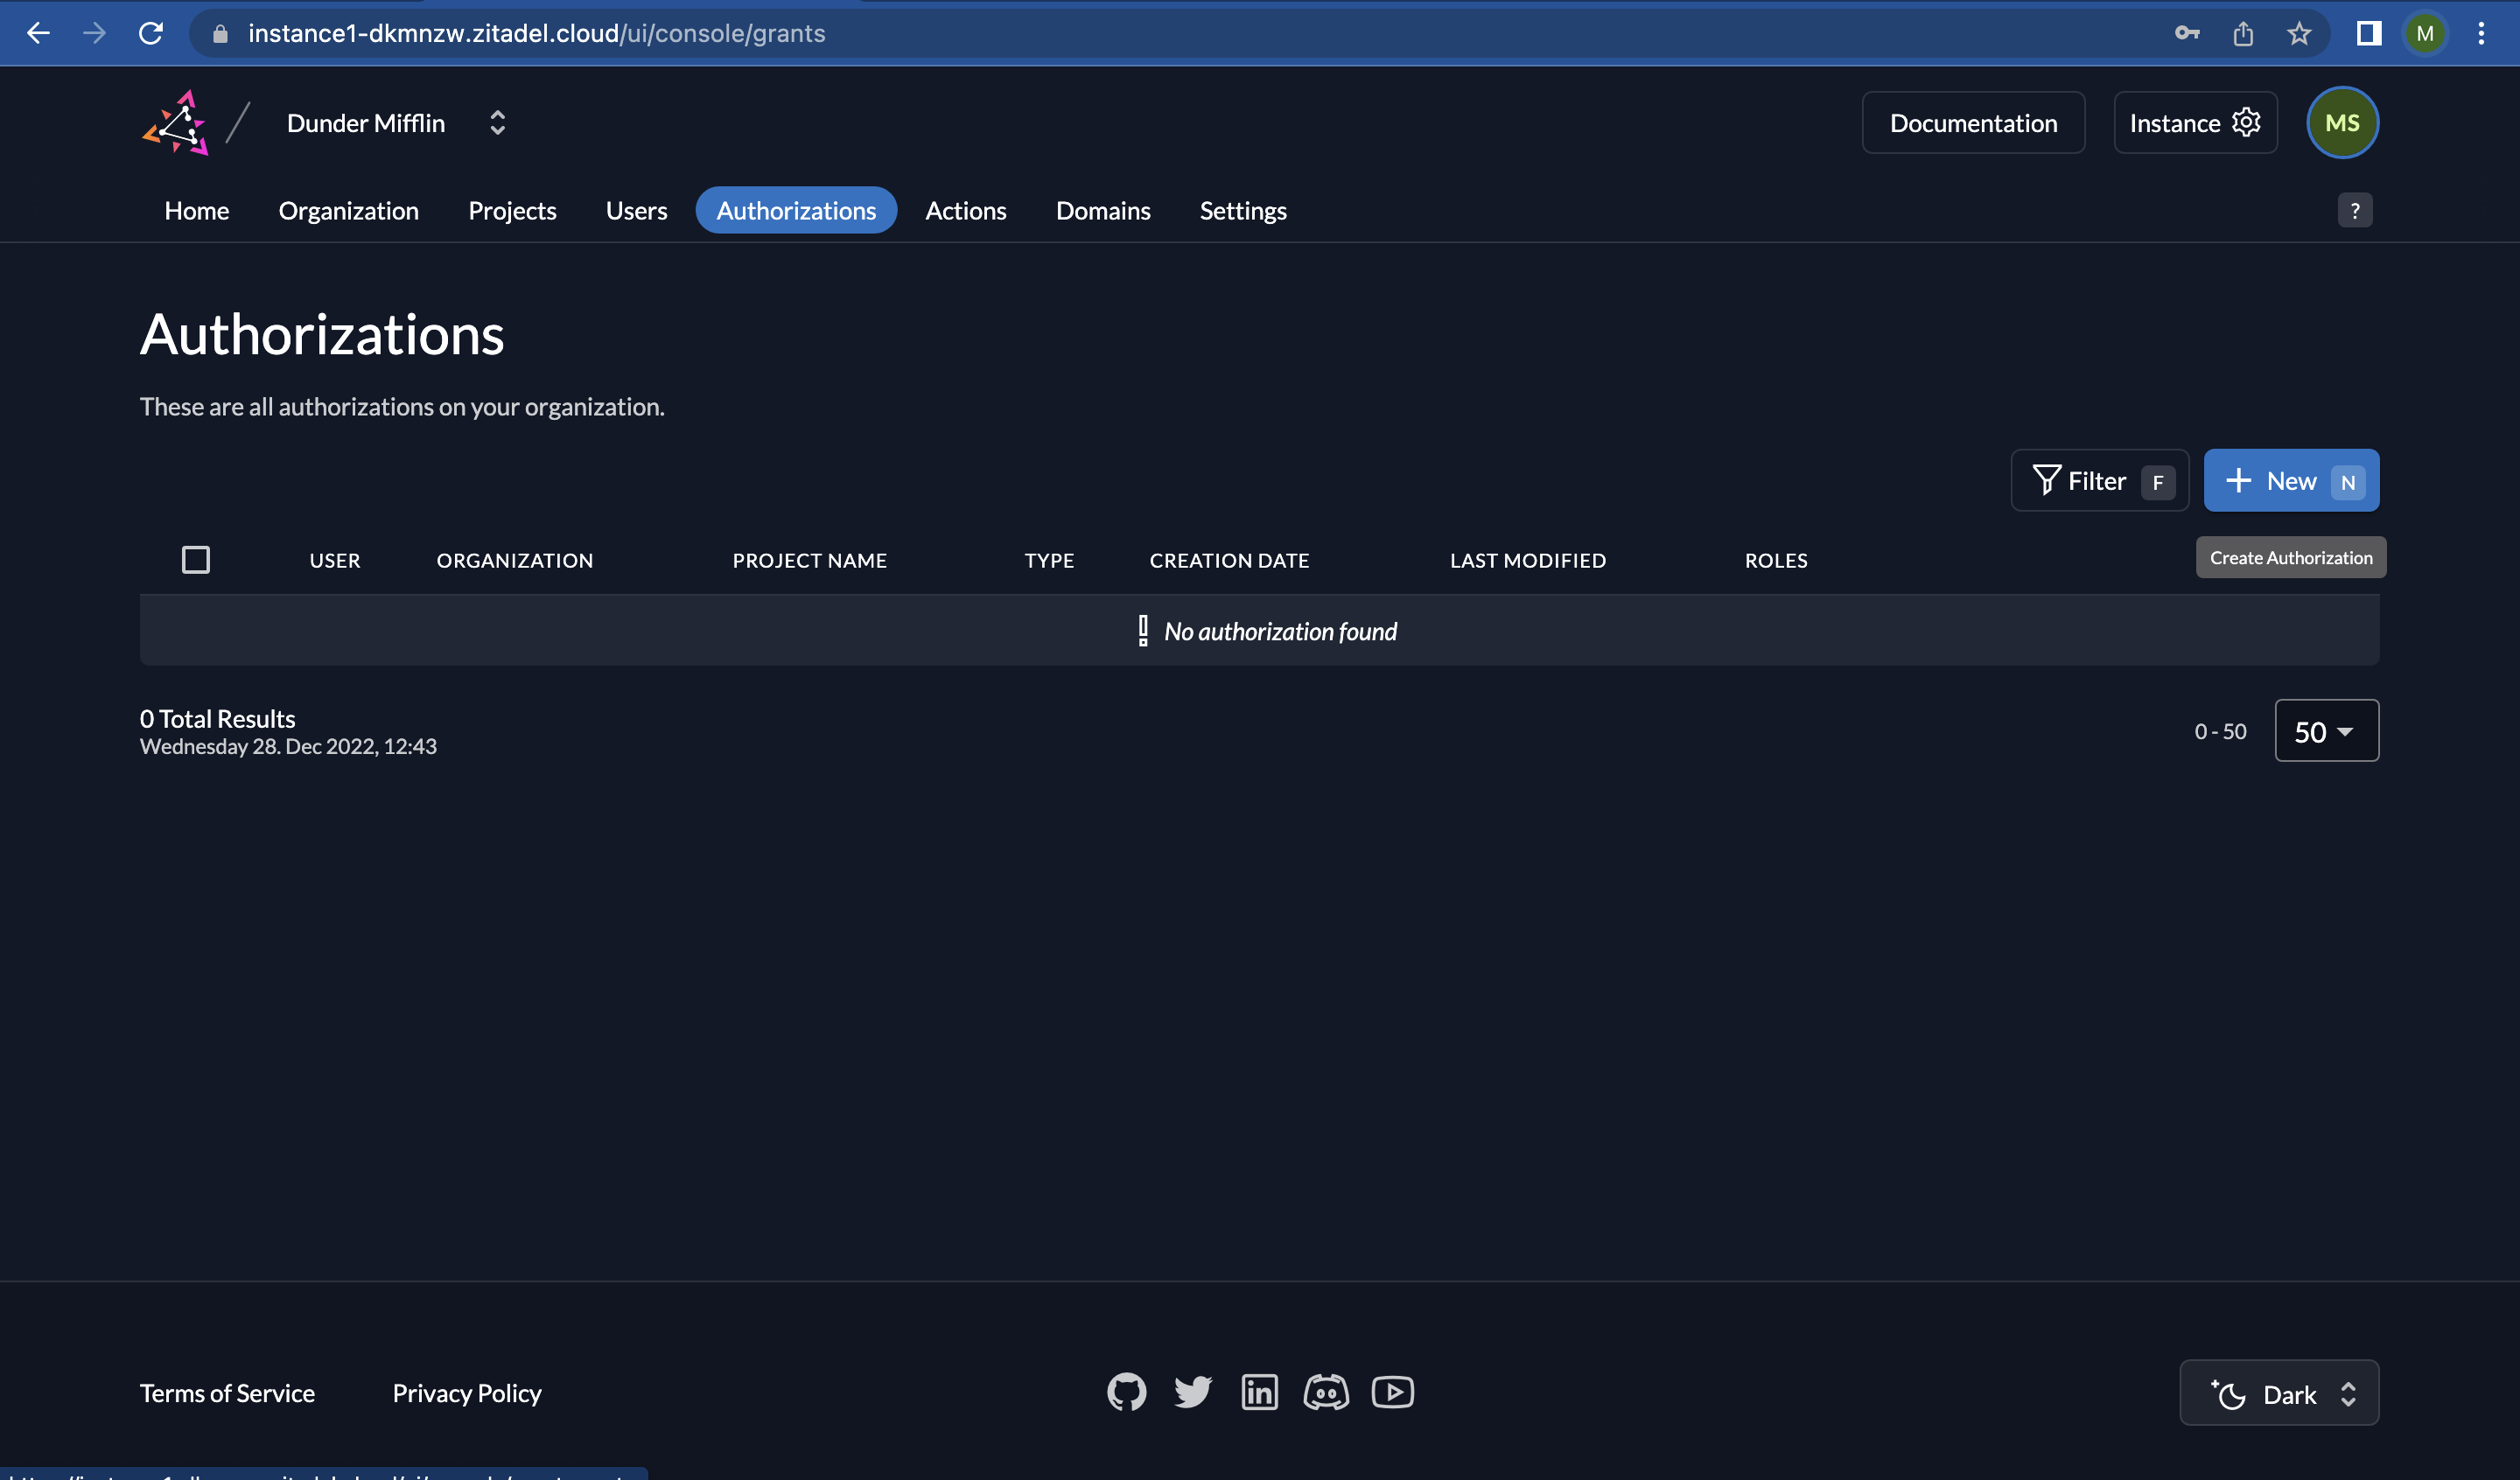Follow the Privacy Policy link

point(466,1393)
